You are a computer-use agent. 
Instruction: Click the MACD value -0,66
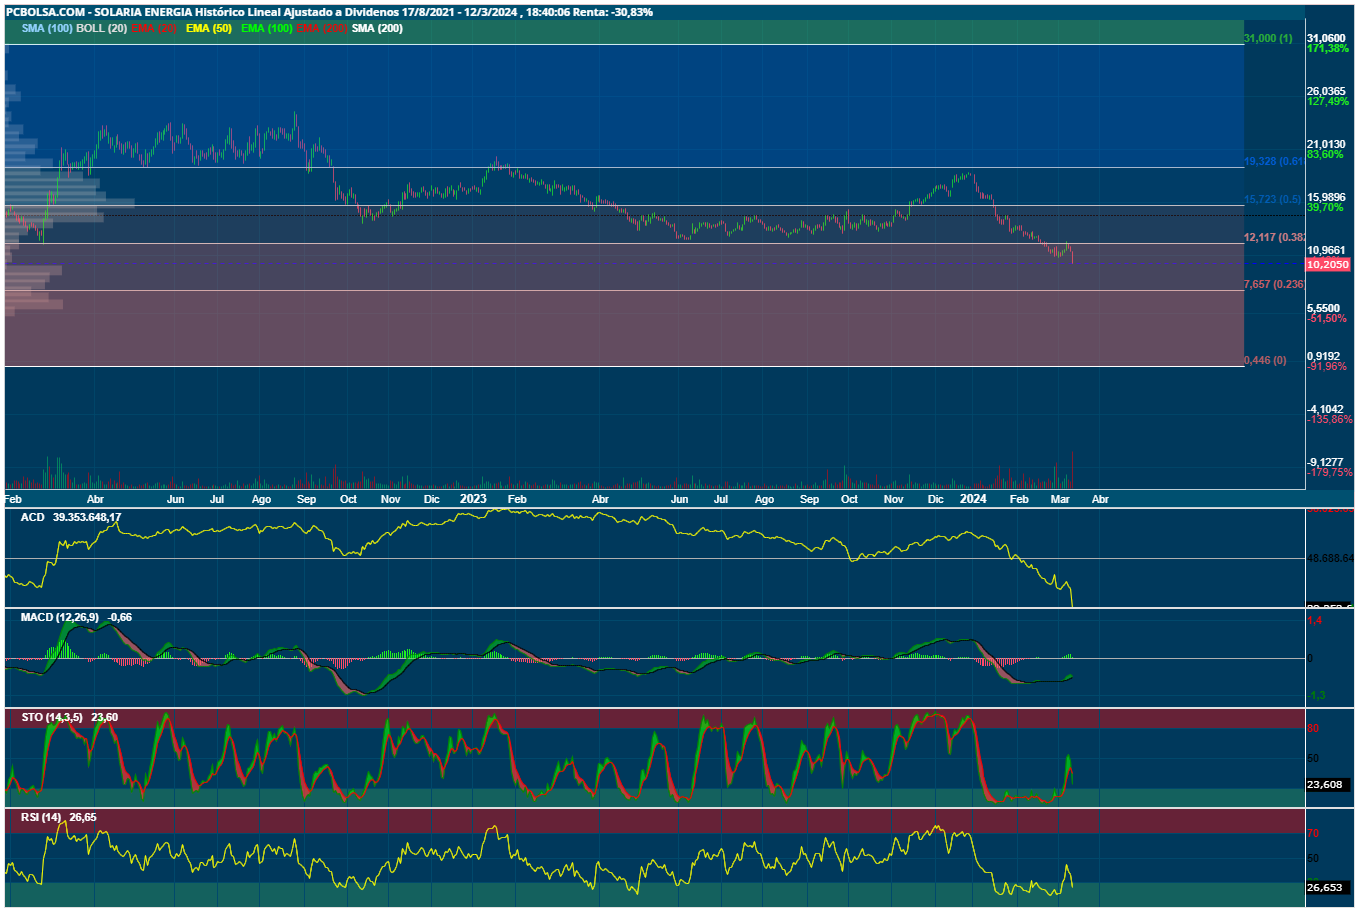[x=120, y=617]
